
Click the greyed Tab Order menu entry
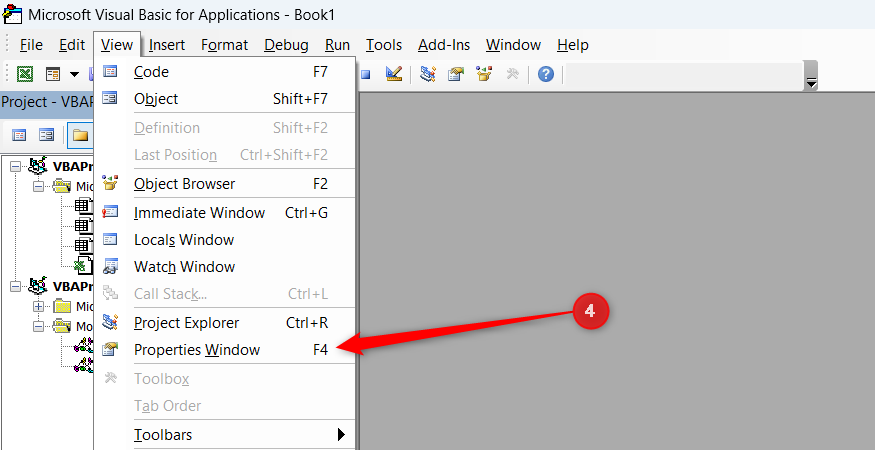[x=225, y=406]
